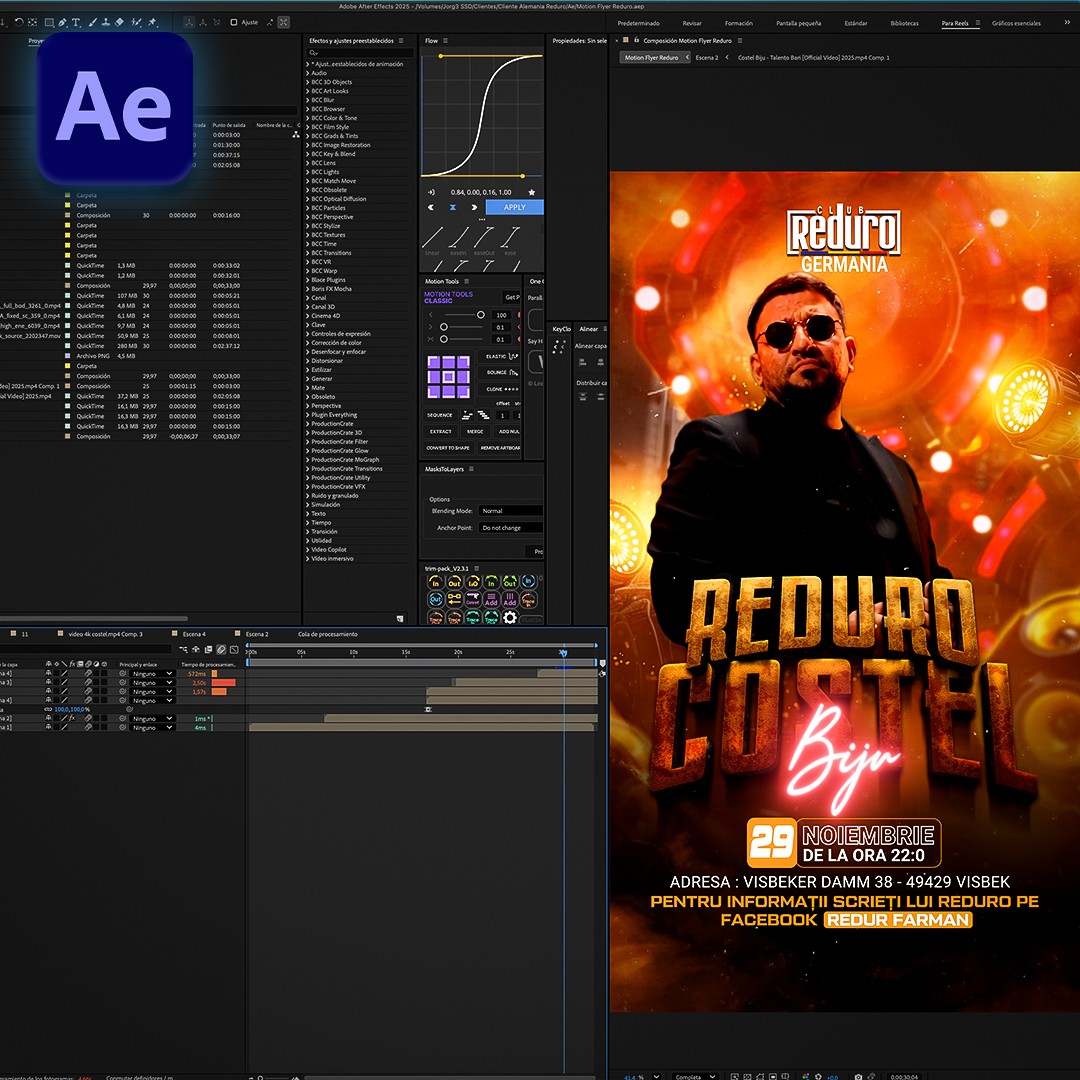
Task: Click CONVERT TO SHAPE button
Action: pos(448,448)
